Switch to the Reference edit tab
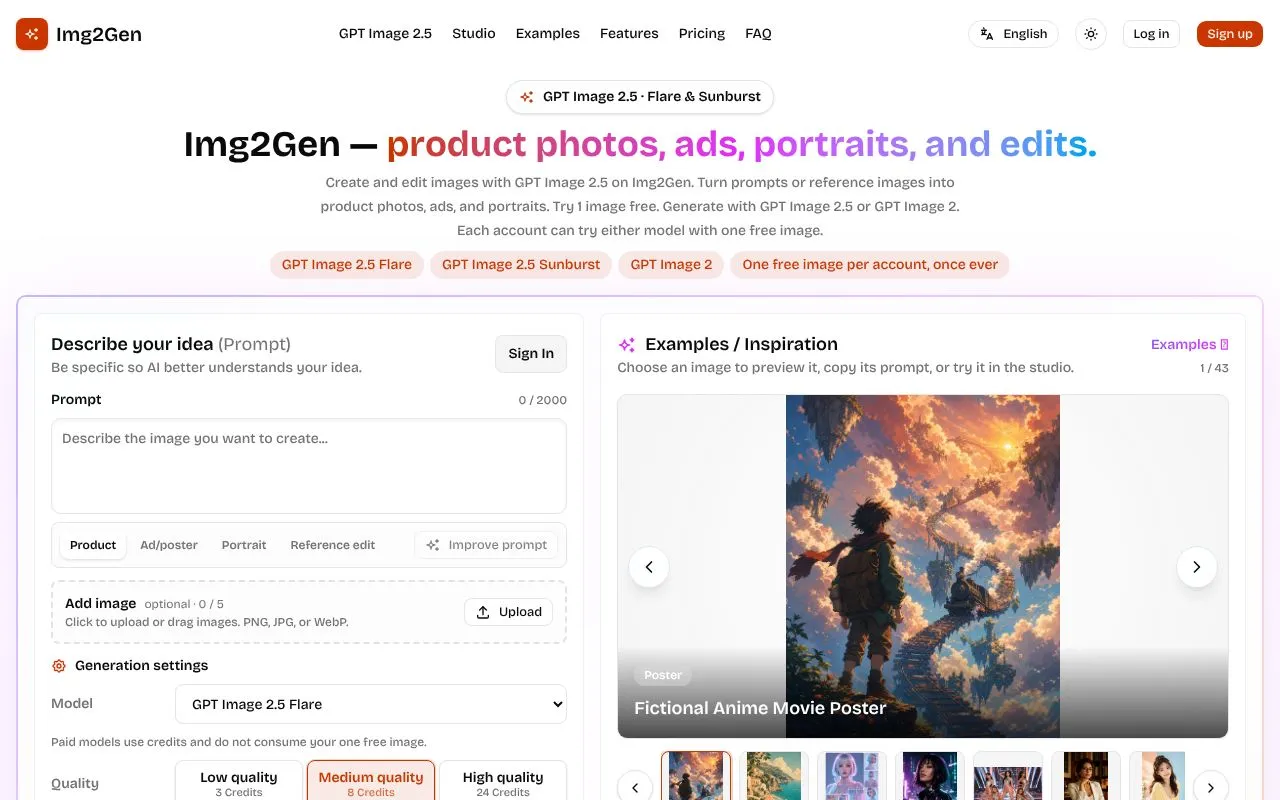Image resolution: width=1280 pixels, height=800 pixels. tap(333, 545)
